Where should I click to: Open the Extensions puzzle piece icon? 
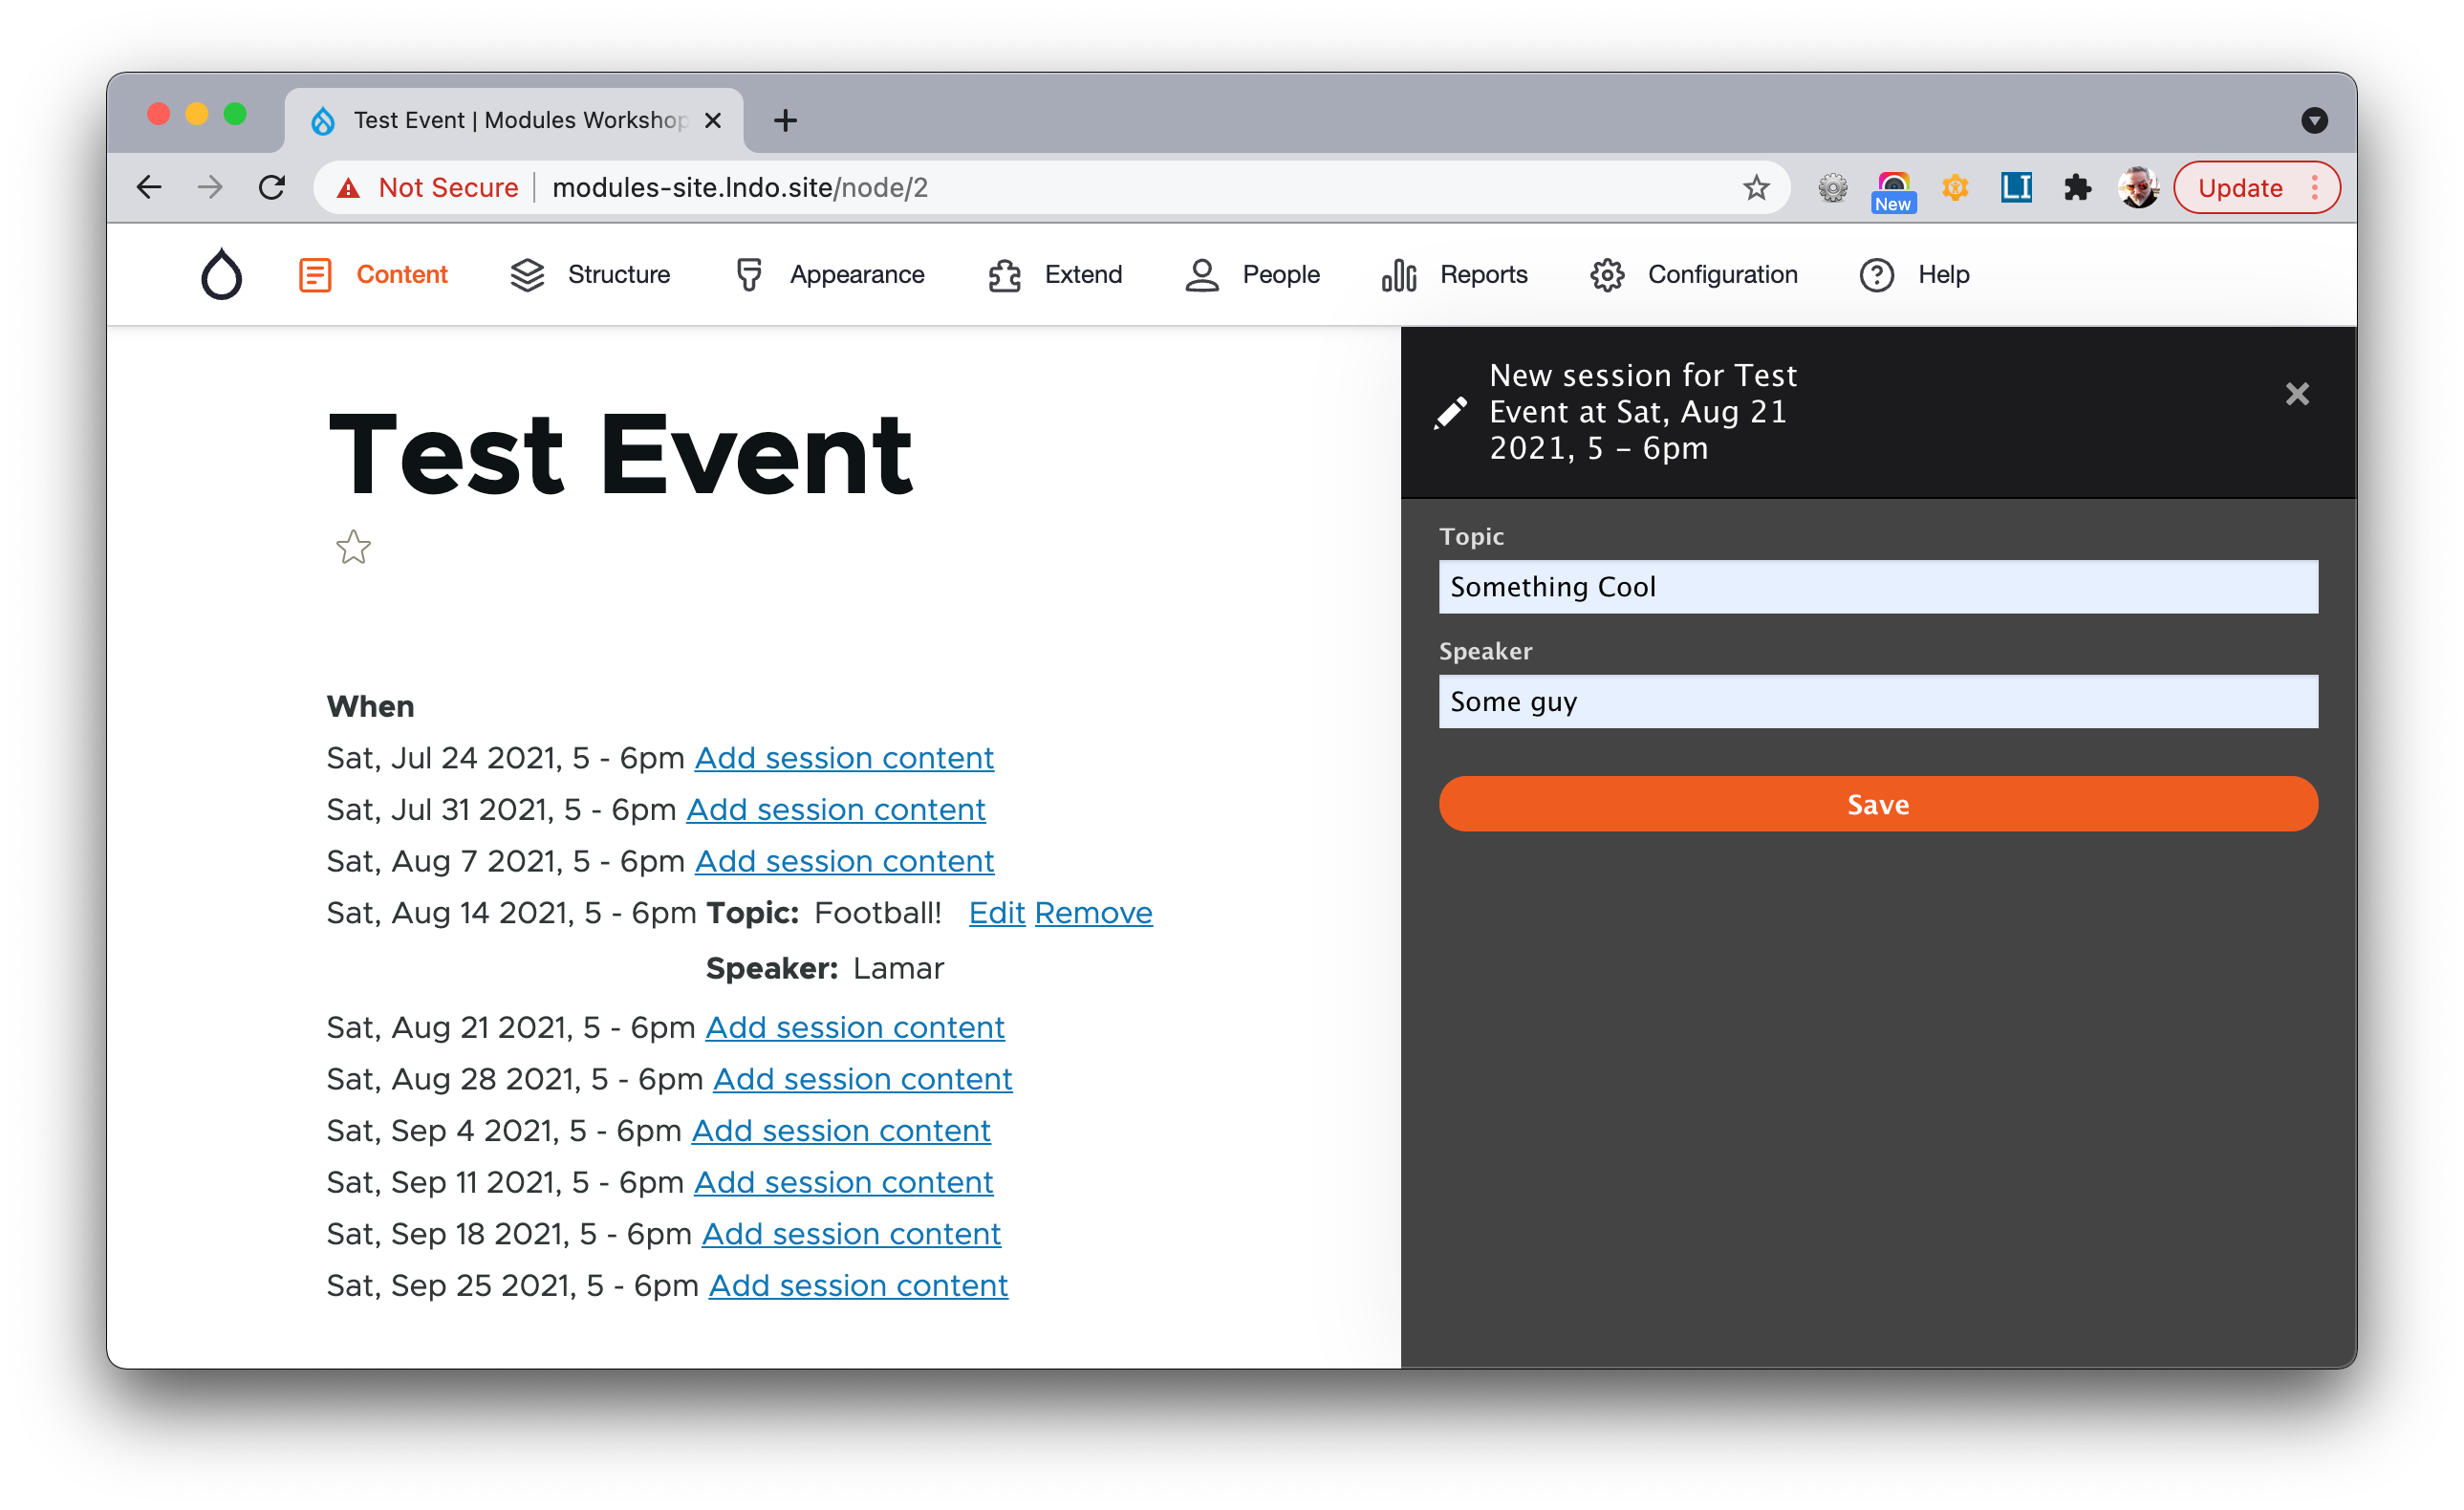(x=2077, y=187)
